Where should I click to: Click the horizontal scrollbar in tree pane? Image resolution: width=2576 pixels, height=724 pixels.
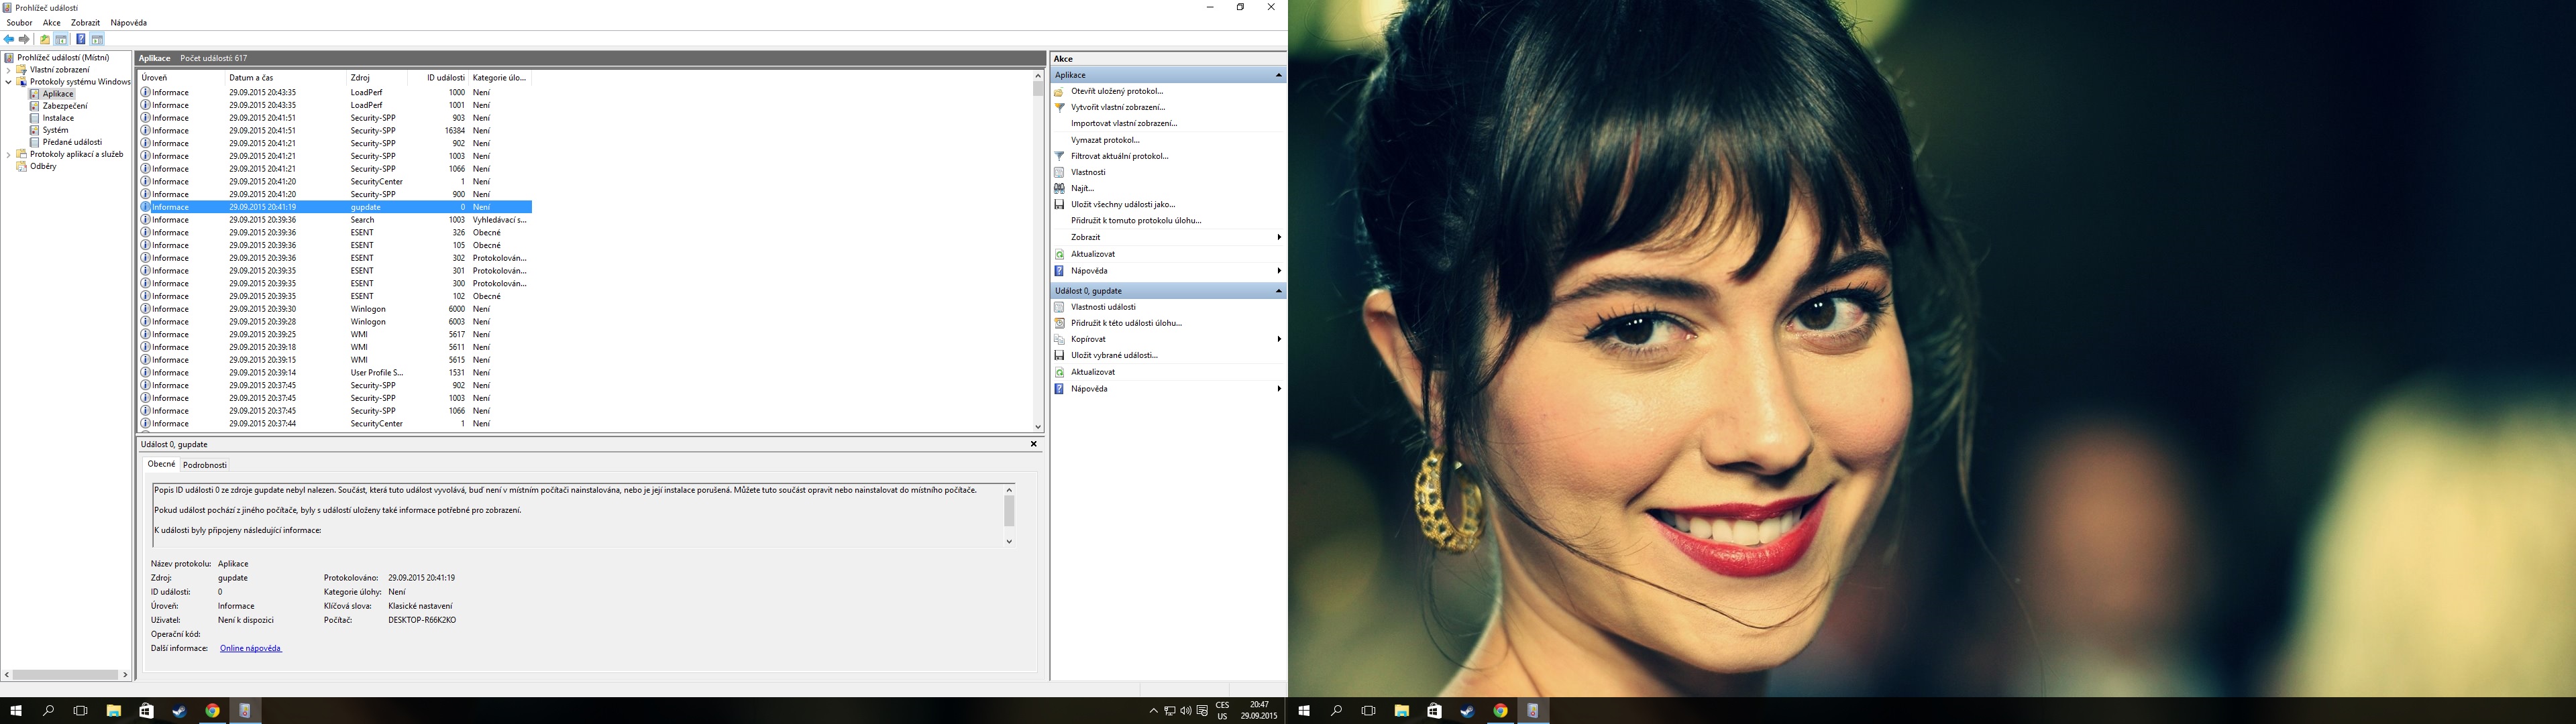pos(65,675)
